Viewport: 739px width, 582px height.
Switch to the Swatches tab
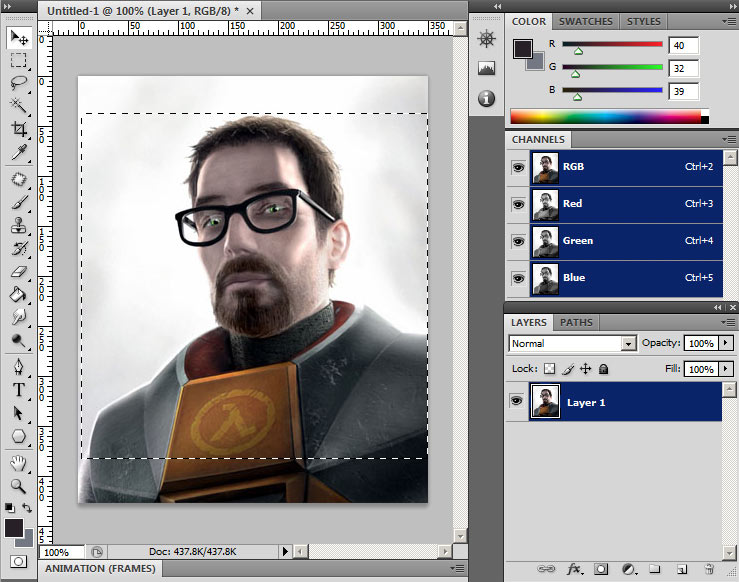click(x=585, y=21)
